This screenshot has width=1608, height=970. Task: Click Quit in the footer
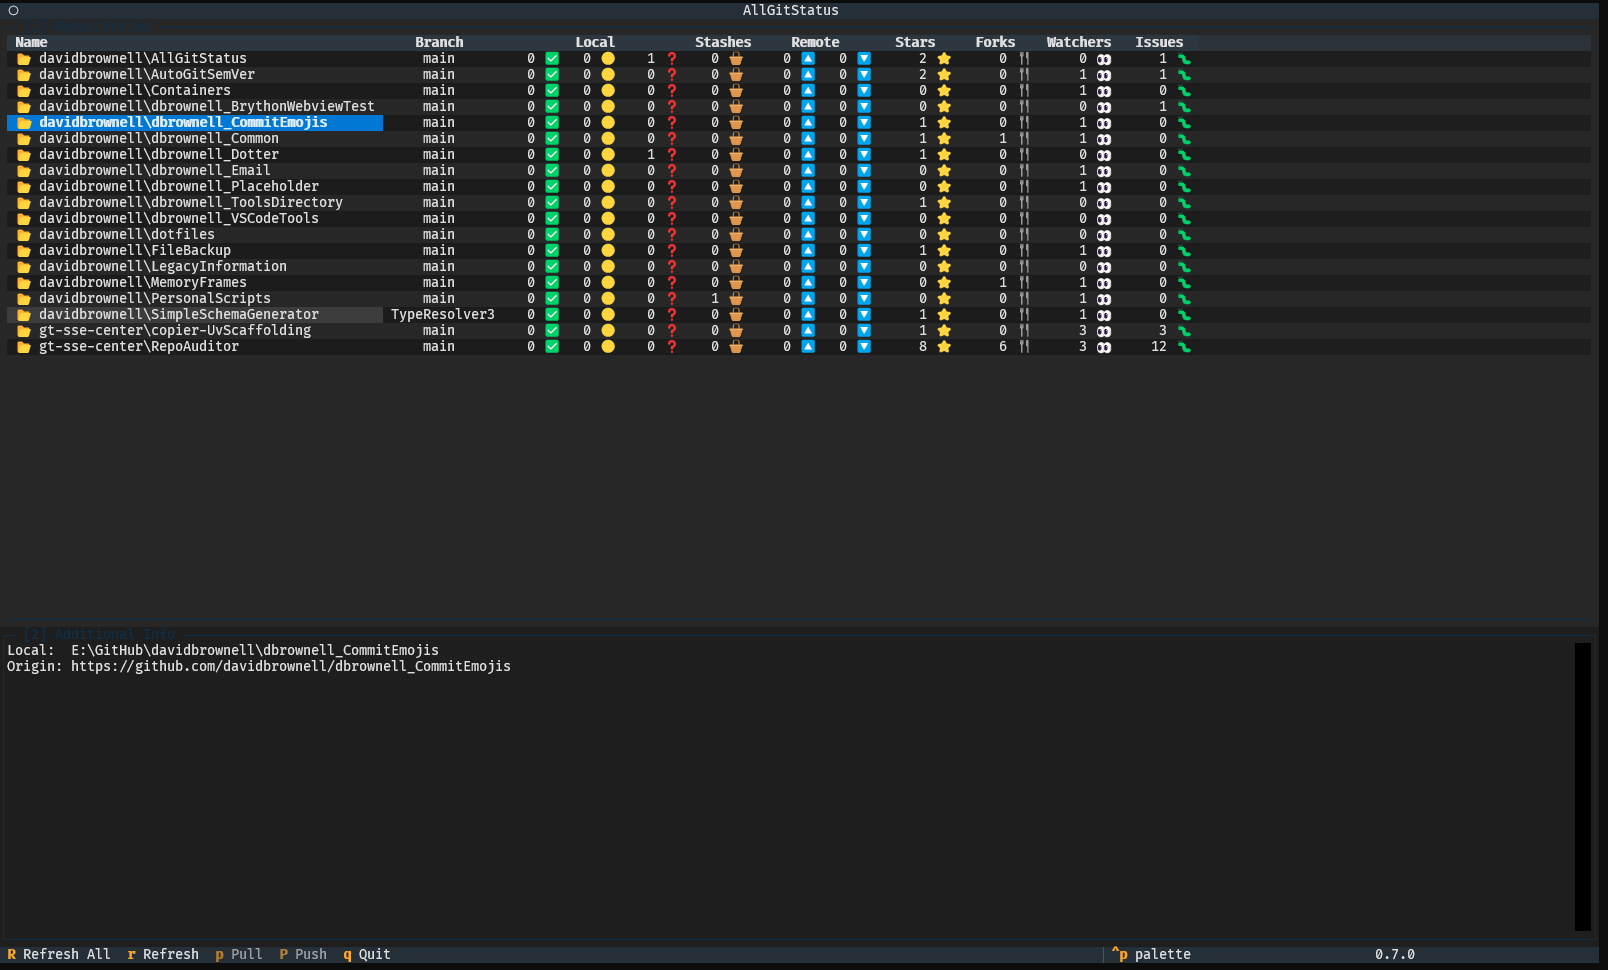click(367, 954)
